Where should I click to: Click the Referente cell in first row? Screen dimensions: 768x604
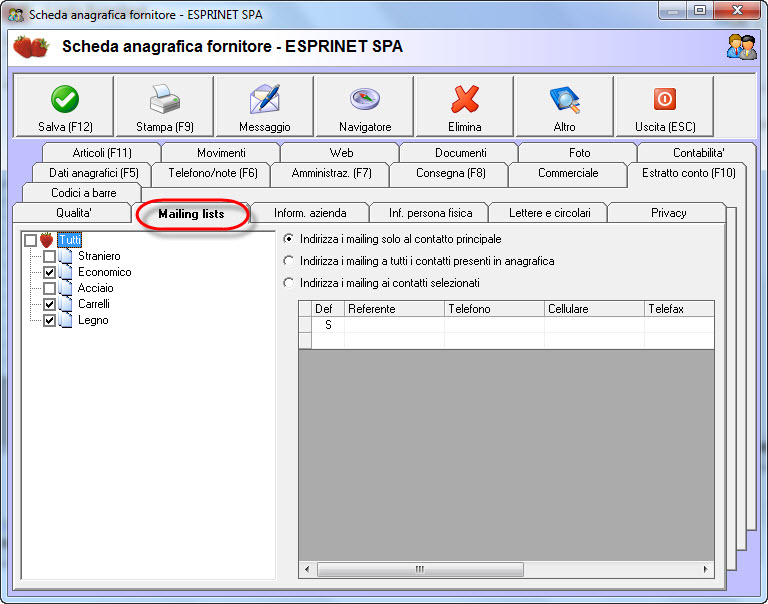point(394,325)
